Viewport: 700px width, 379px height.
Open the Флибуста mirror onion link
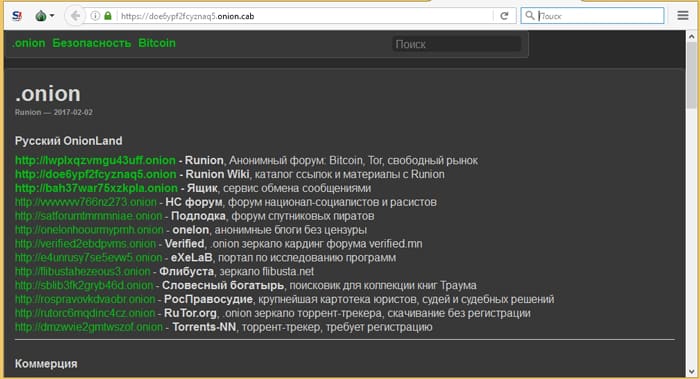pos(83,271)
